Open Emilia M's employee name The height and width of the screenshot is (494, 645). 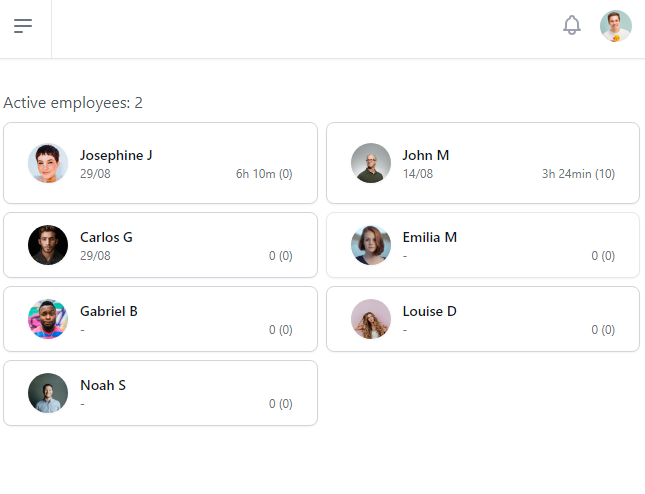(430, 237)
